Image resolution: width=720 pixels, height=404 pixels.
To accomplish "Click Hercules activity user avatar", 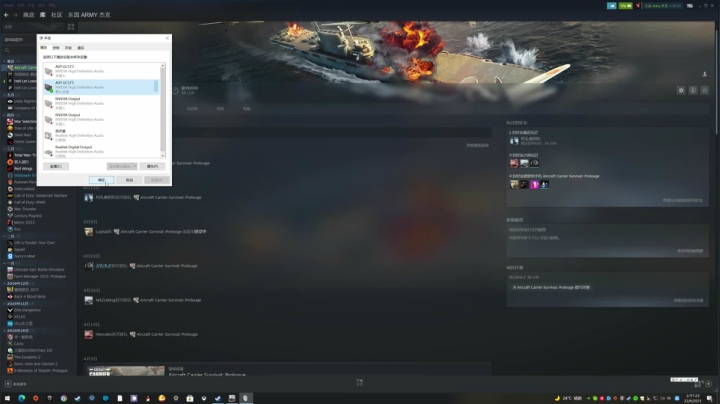I will (89, 334).
